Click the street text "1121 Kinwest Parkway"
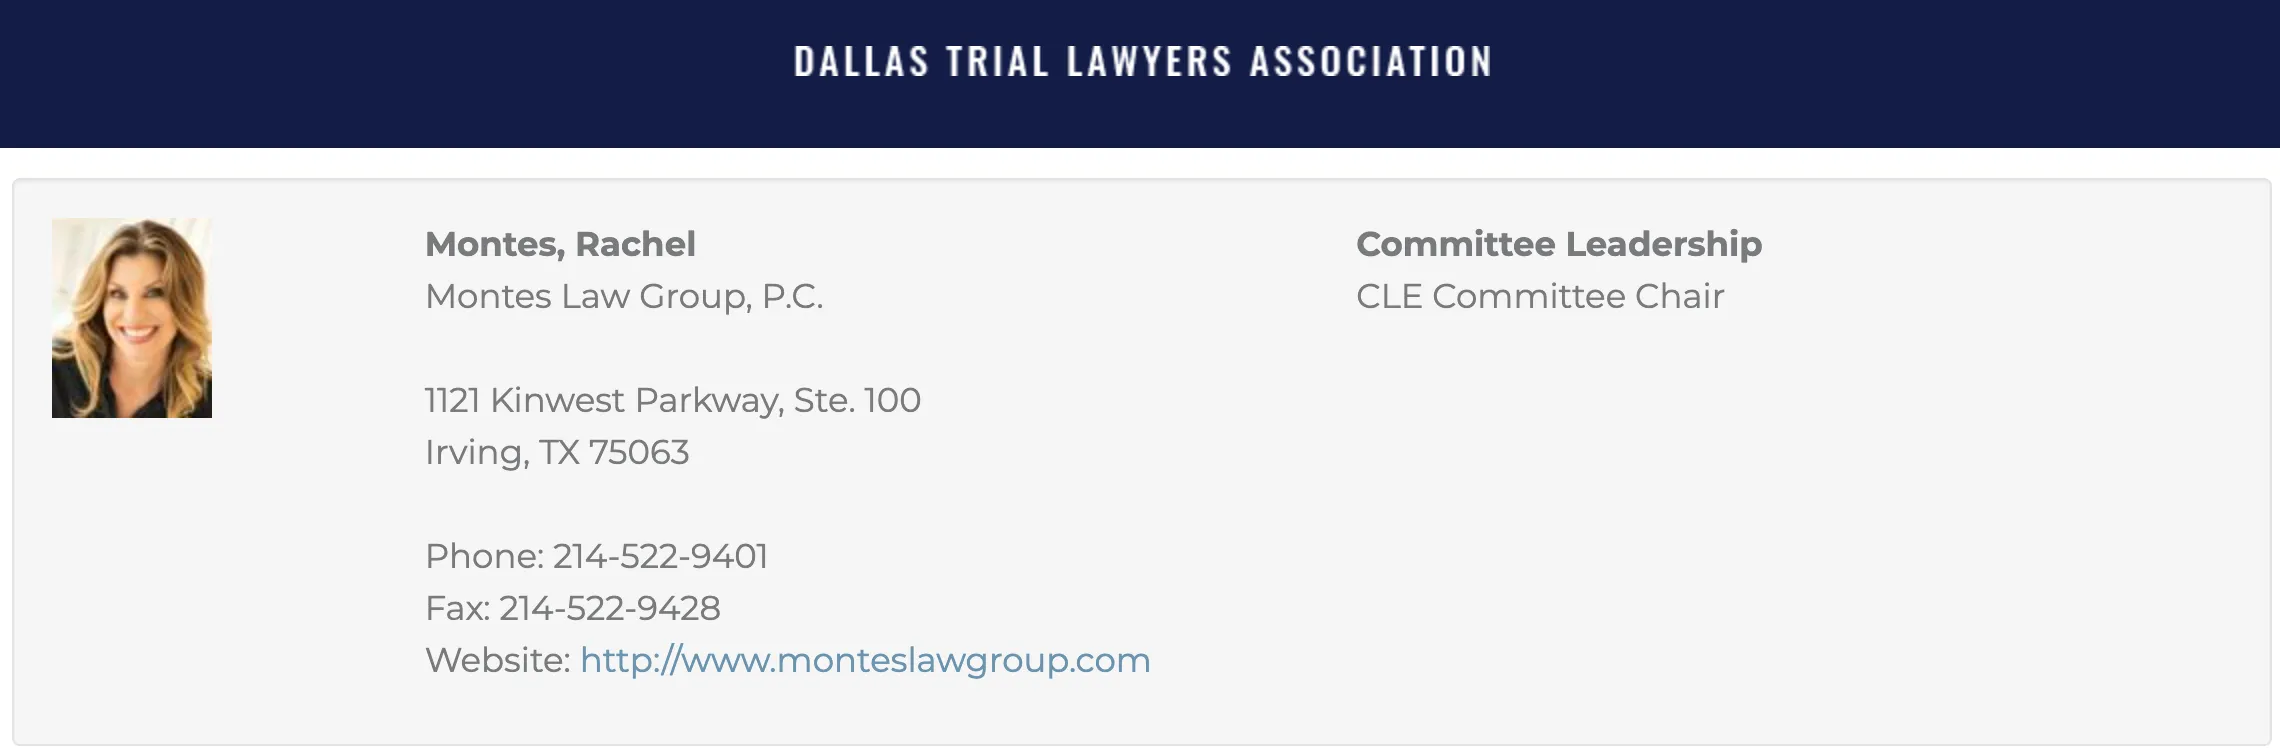2280x750 pixels. 603,401
